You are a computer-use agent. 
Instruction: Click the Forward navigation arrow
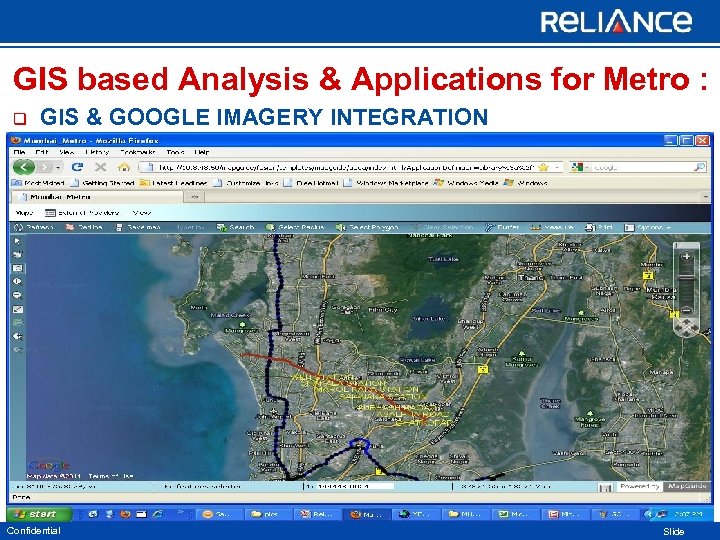click(45, 167)
